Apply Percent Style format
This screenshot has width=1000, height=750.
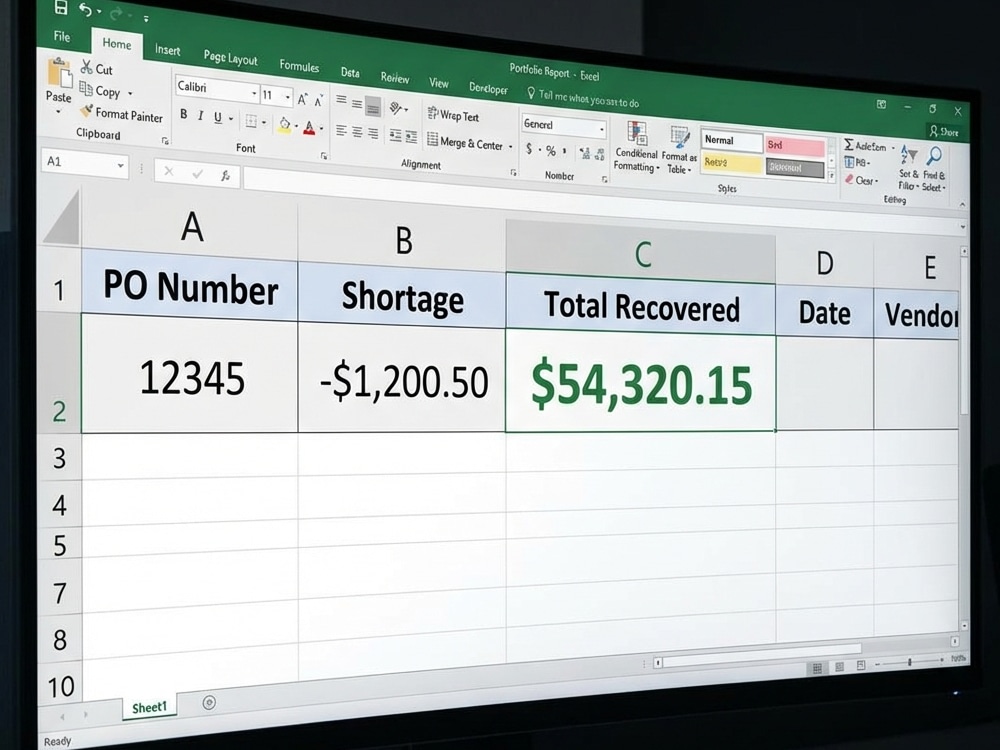tap(550, 151)
